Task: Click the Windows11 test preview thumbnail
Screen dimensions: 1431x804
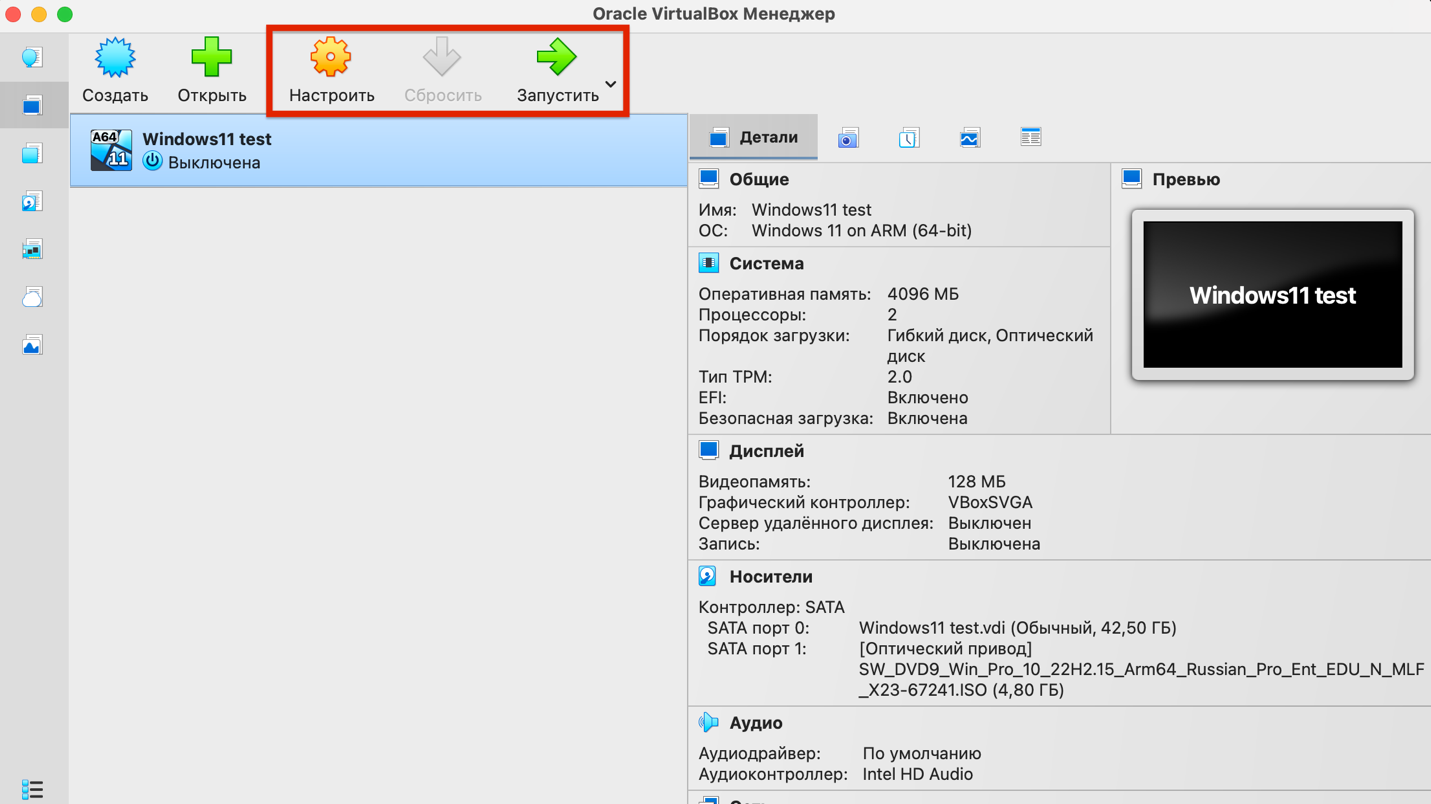Action: point(1272,295)
